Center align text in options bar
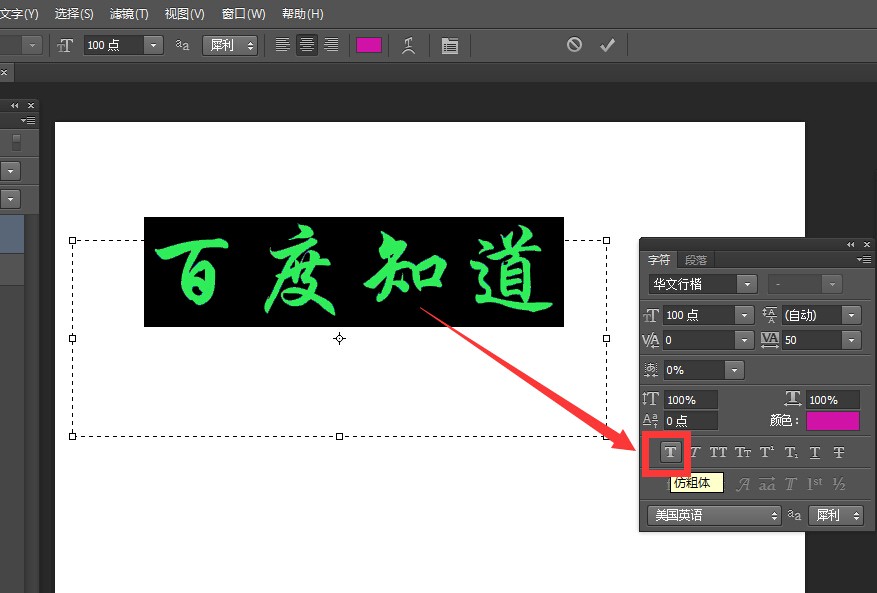 pos(307,45)
